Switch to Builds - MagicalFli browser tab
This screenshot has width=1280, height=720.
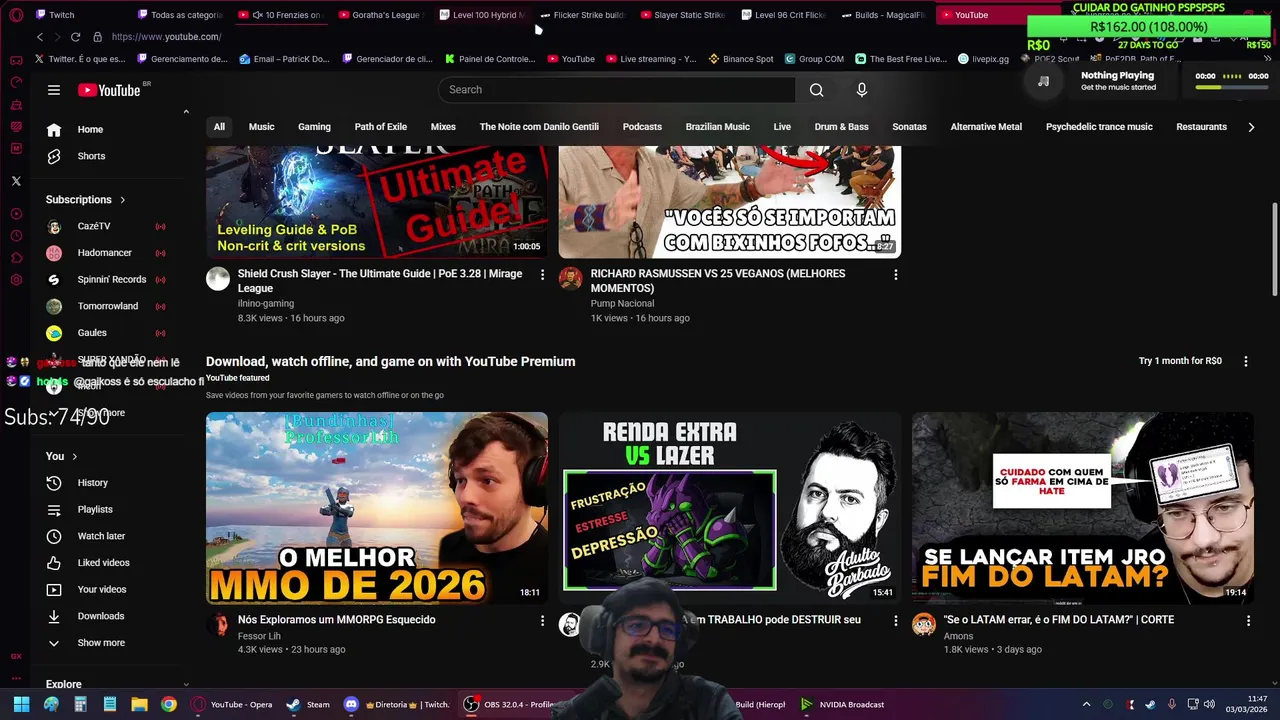tap(884, 15)
